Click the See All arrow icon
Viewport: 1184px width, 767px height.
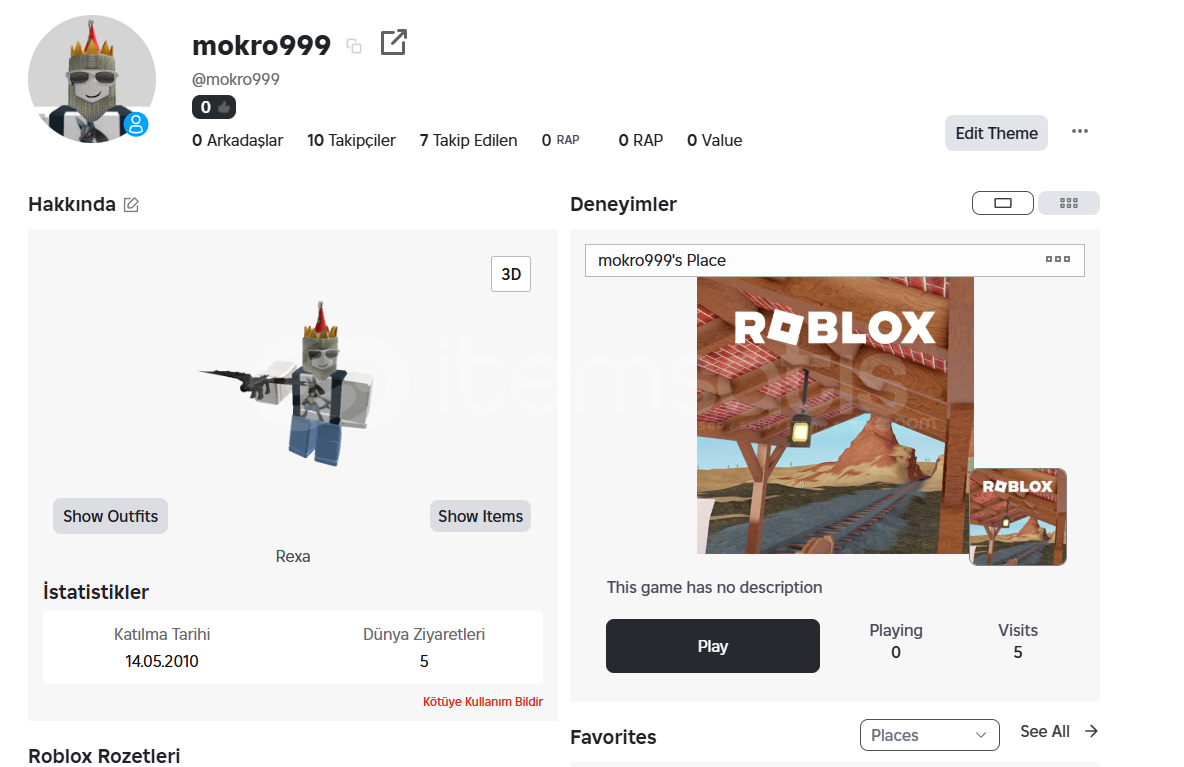(1091, 731)
